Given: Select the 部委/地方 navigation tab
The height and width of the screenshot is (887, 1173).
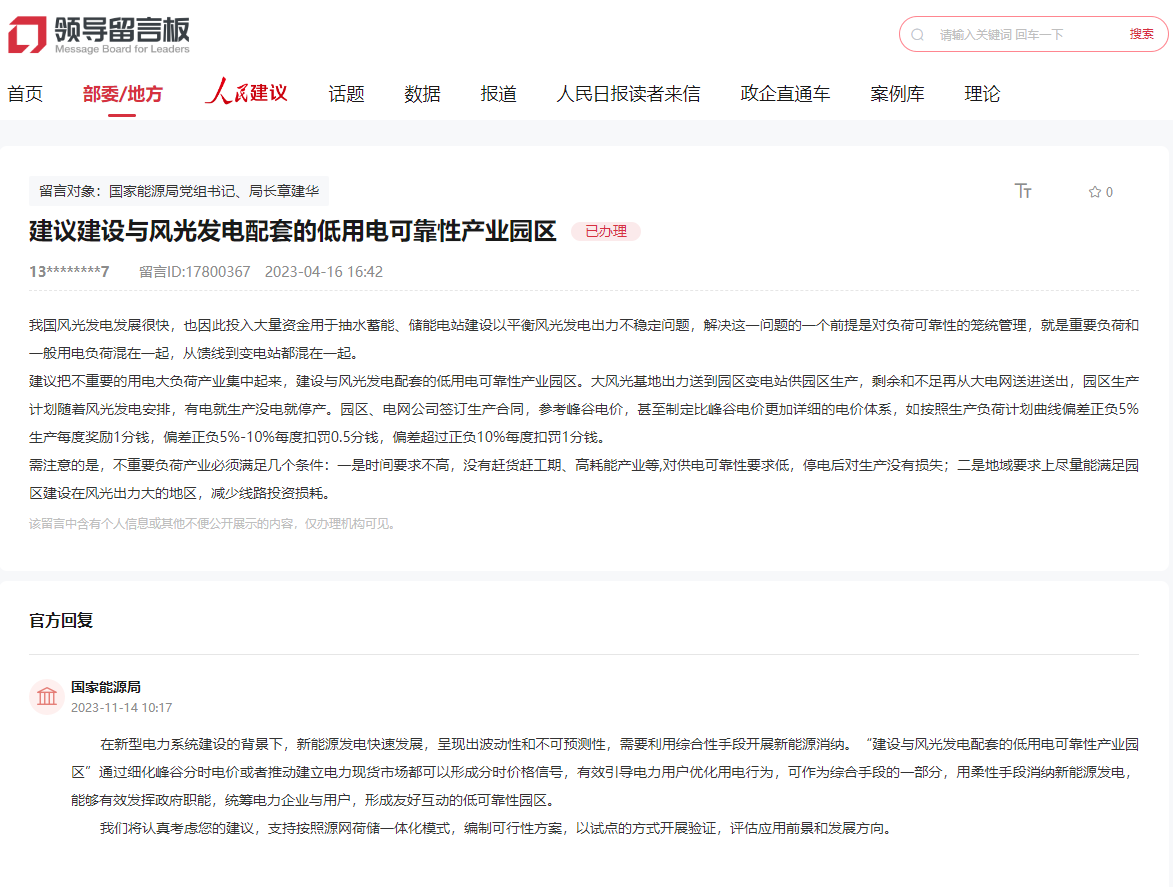Looking at the screenshot, I should 122,94.
